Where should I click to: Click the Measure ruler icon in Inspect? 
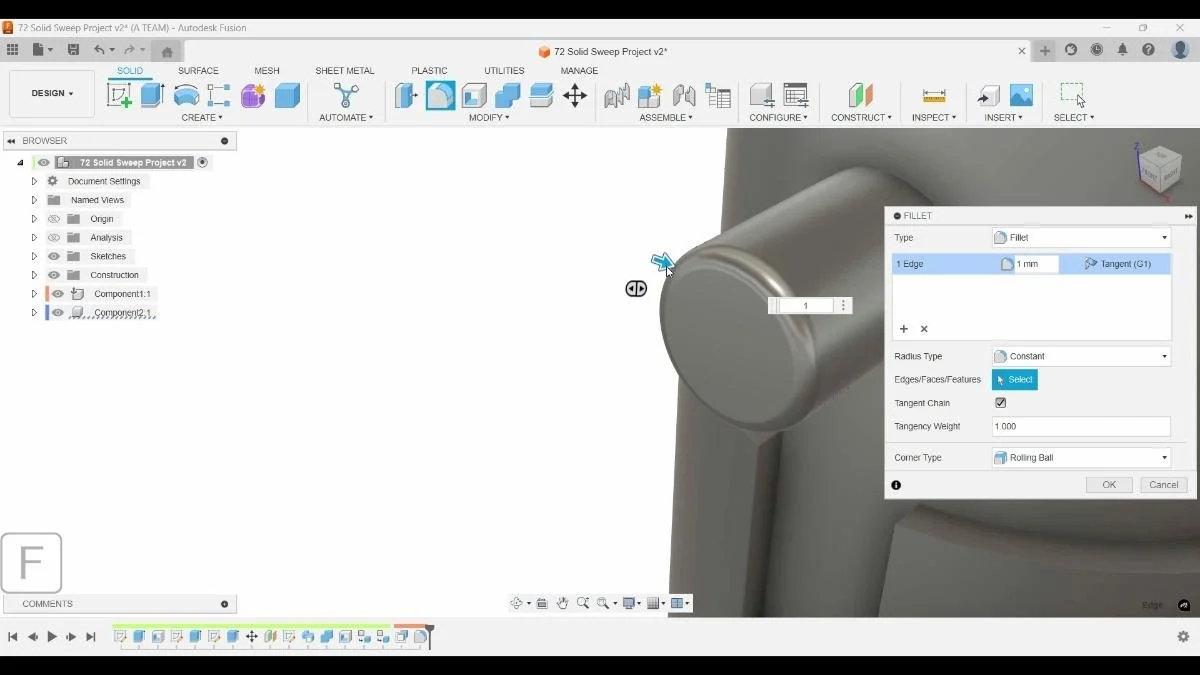click(934, 95)
